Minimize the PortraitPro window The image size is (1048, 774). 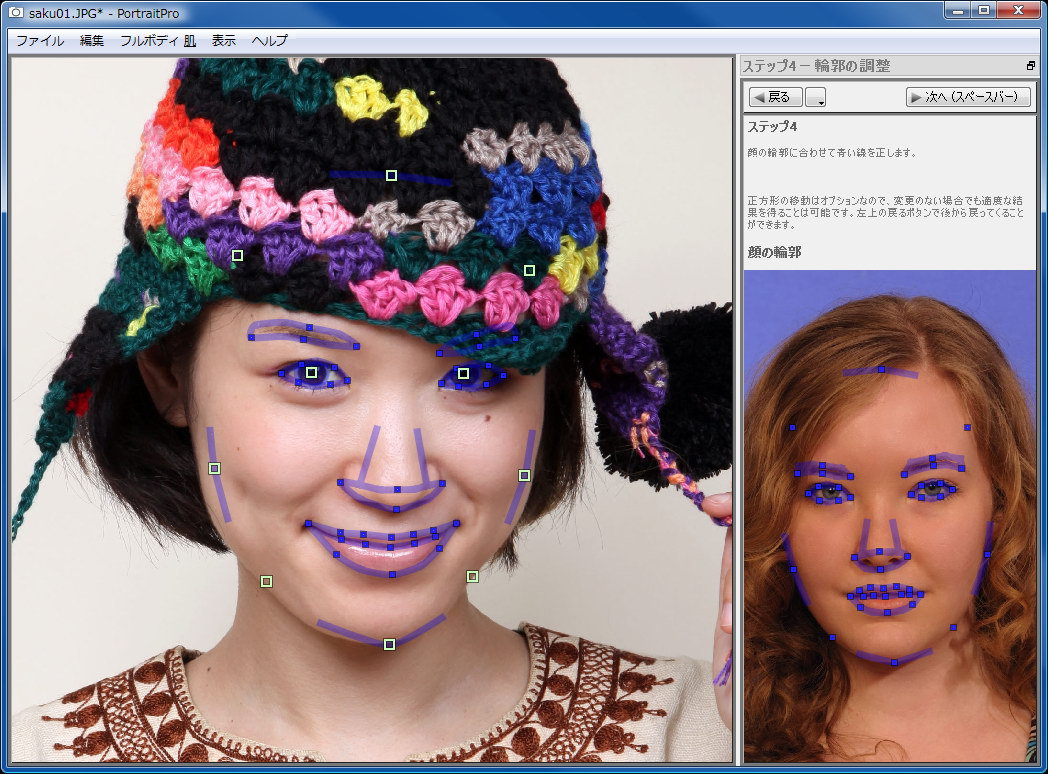point(958,10)
